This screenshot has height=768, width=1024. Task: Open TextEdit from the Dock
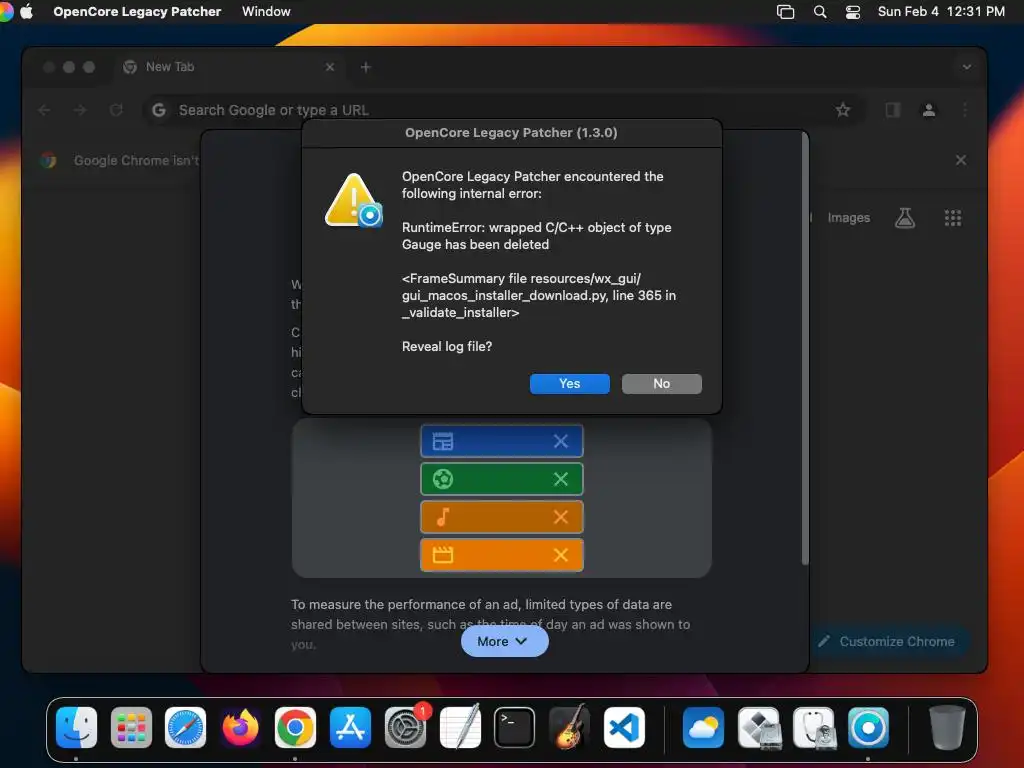click(460, 727)
